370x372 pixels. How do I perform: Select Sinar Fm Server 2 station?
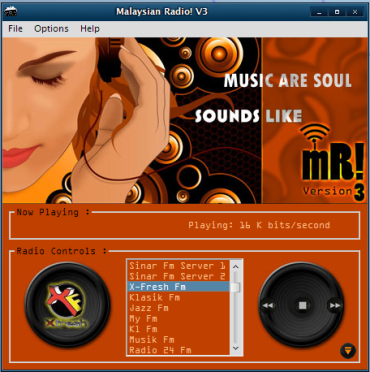[x=178, y=276]
